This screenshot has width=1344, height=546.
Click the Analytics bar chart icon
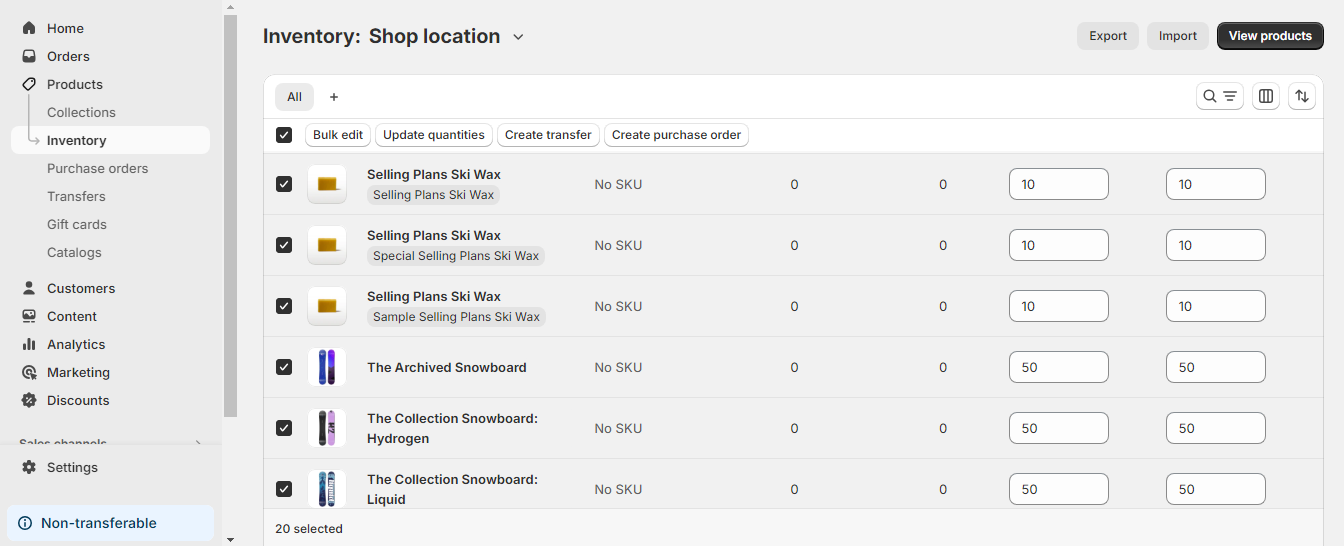(29, 344)
